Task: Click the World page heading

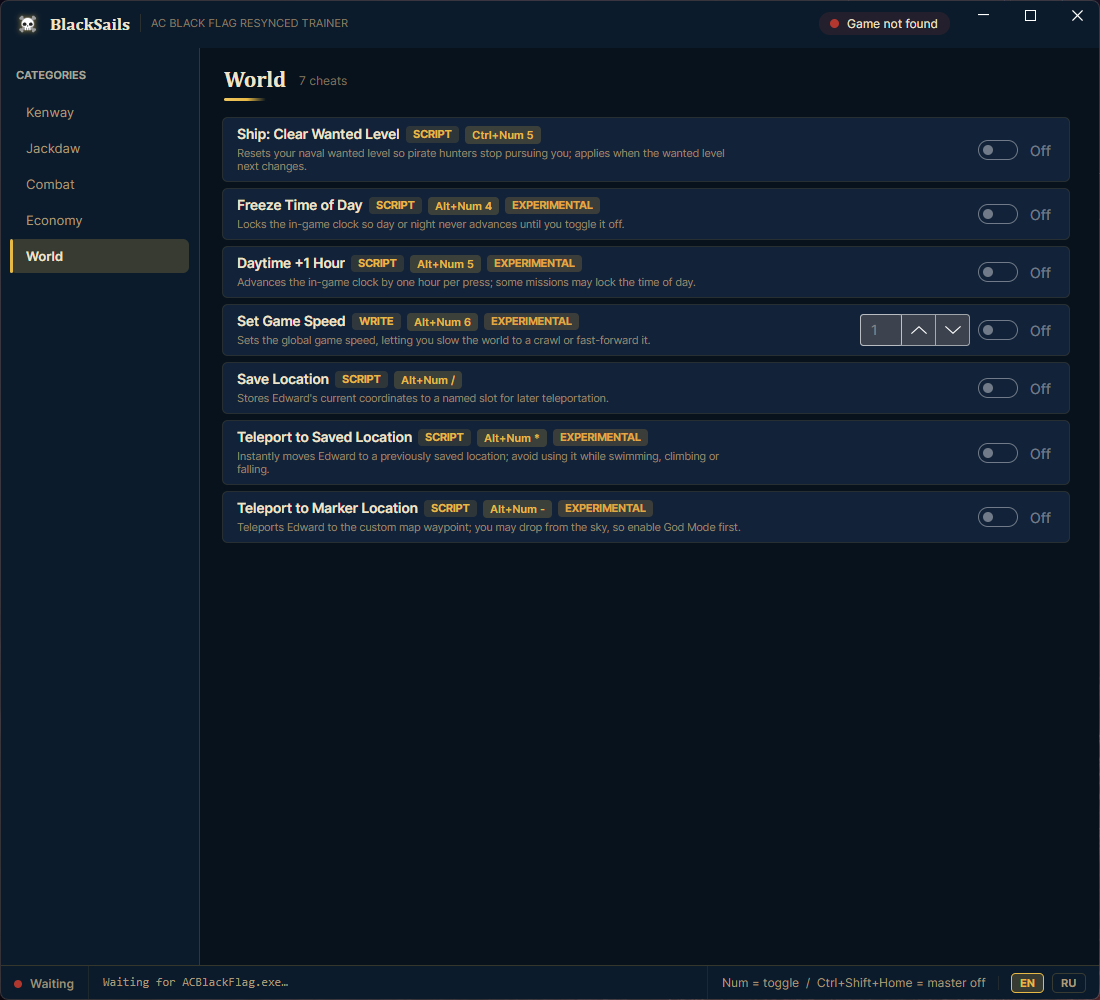Action: click(255, 79)
